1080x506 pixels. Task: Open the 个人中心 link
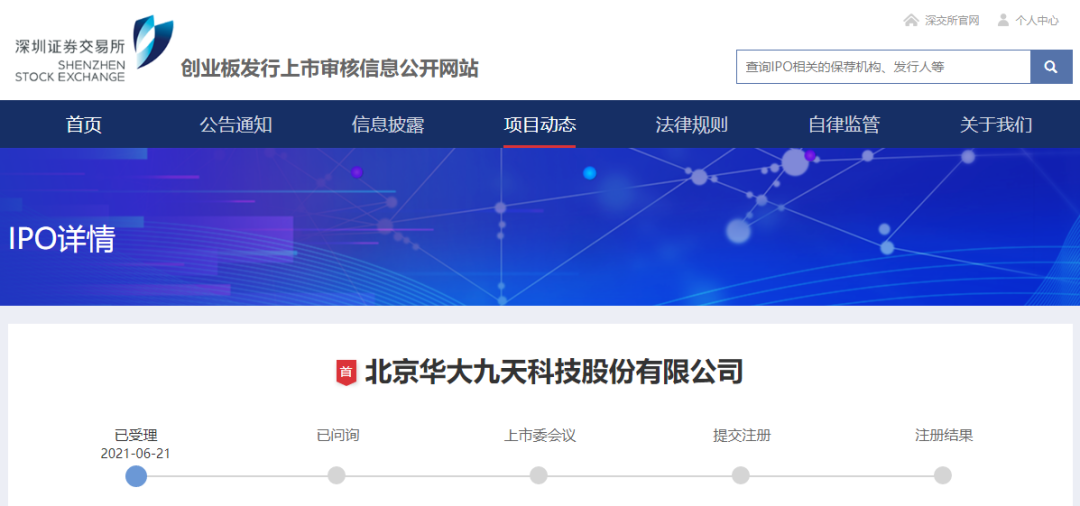point(1036,20)
